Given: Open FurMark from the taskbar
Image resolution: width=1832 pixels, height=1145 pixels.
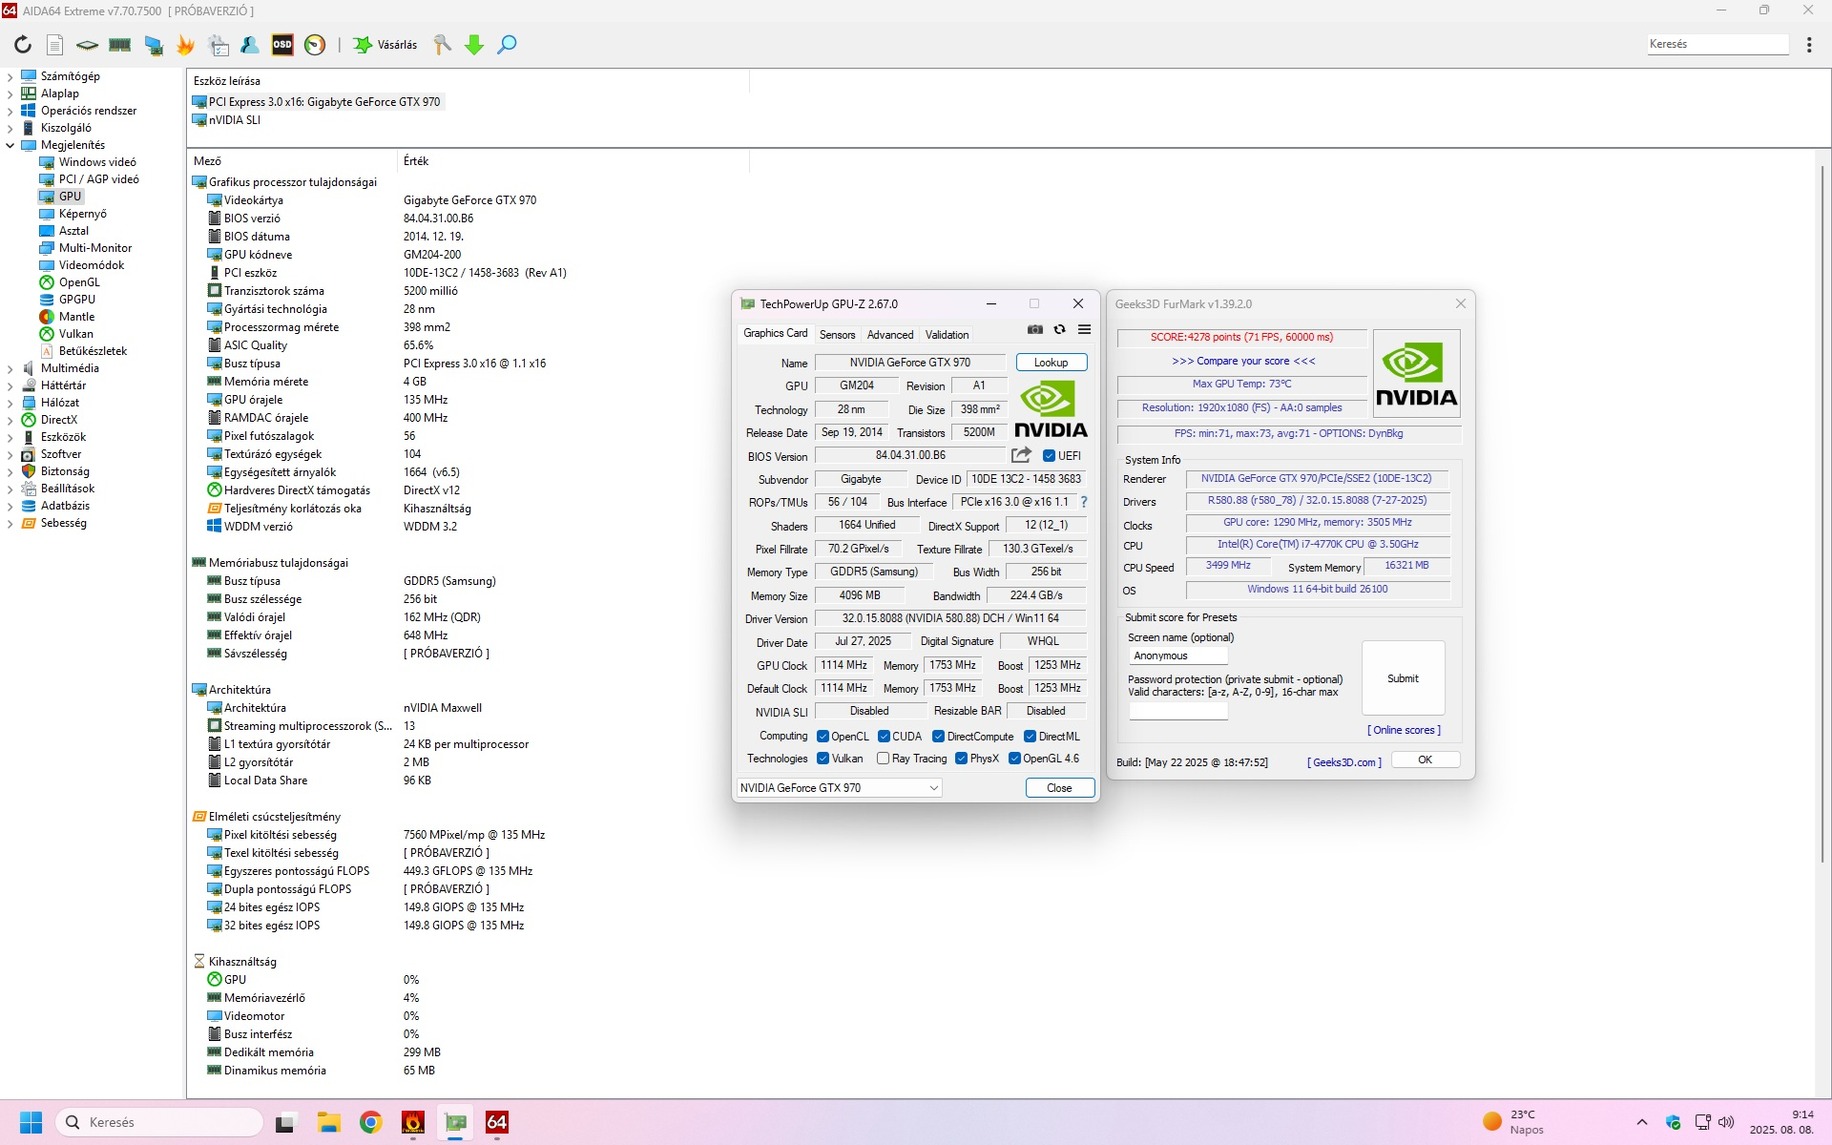Looking at the screenshot, I should click(x=413, y=1122).
